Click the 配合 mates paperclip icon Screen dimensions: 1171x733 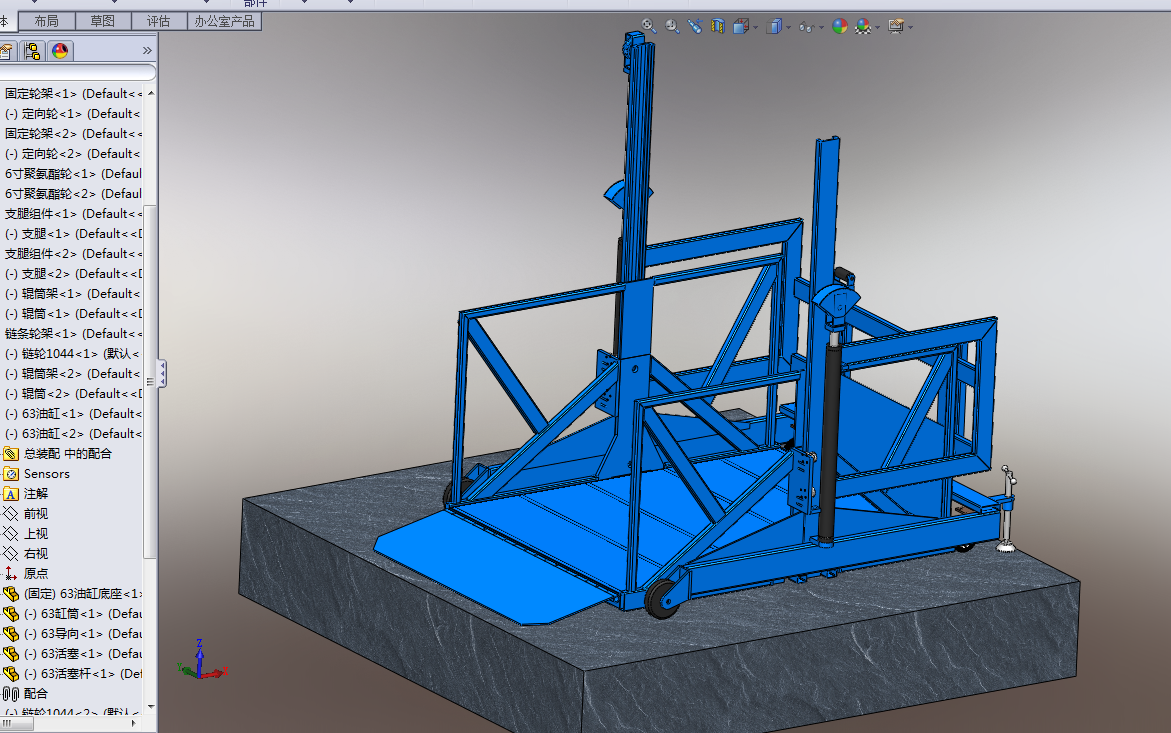coord(10,694)
